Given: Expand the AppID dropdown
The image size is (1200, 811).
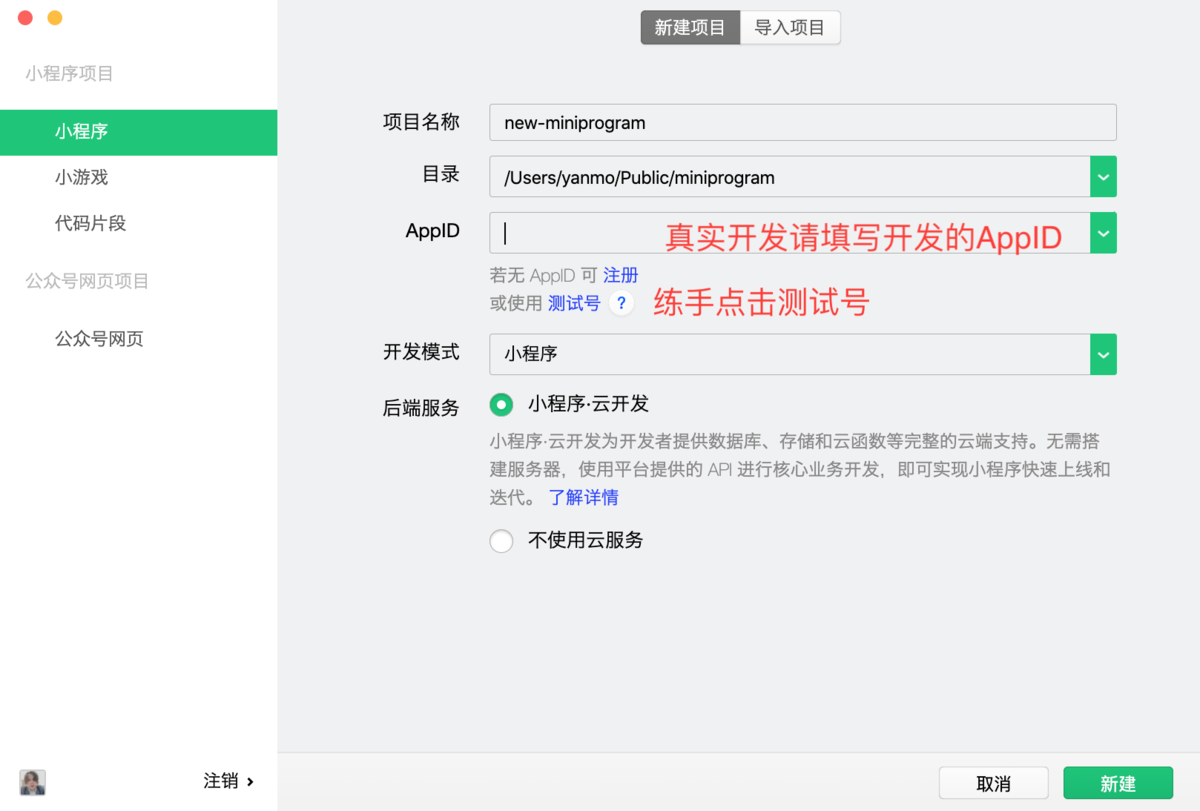Looking at the screenshot, I should pyautogui.click(x=1103, y=232).
